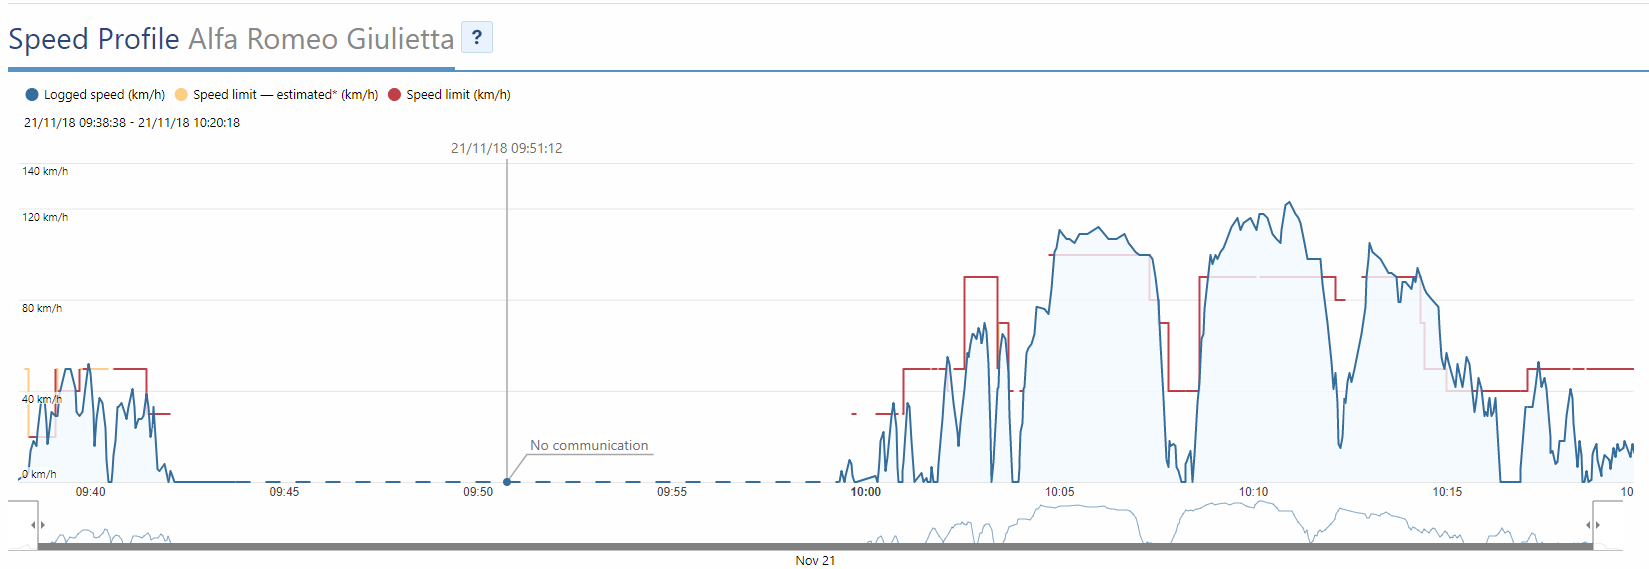Click the 09:55 time axis label
Screen dimensions: 1649x569
672,492
